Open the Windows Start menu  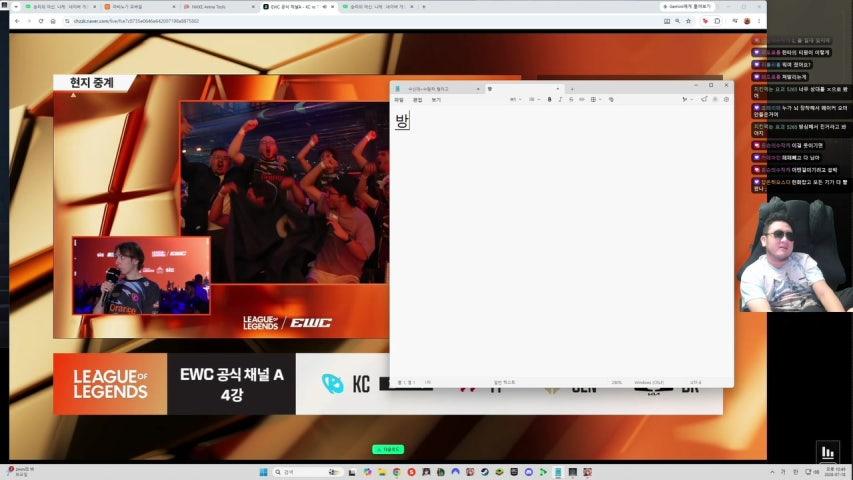[263, 472]
